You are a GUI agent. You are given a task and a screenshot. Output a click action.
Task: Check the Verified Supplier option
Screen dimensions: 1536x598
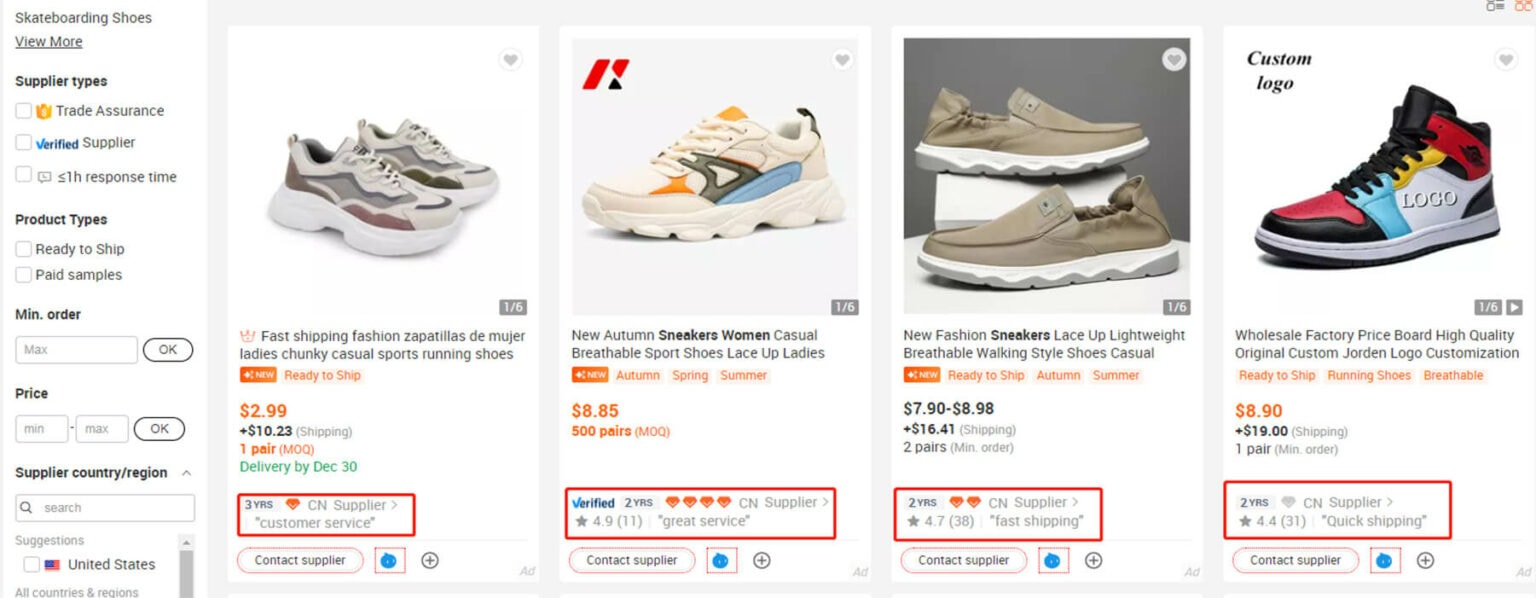(x=23, y=143)
